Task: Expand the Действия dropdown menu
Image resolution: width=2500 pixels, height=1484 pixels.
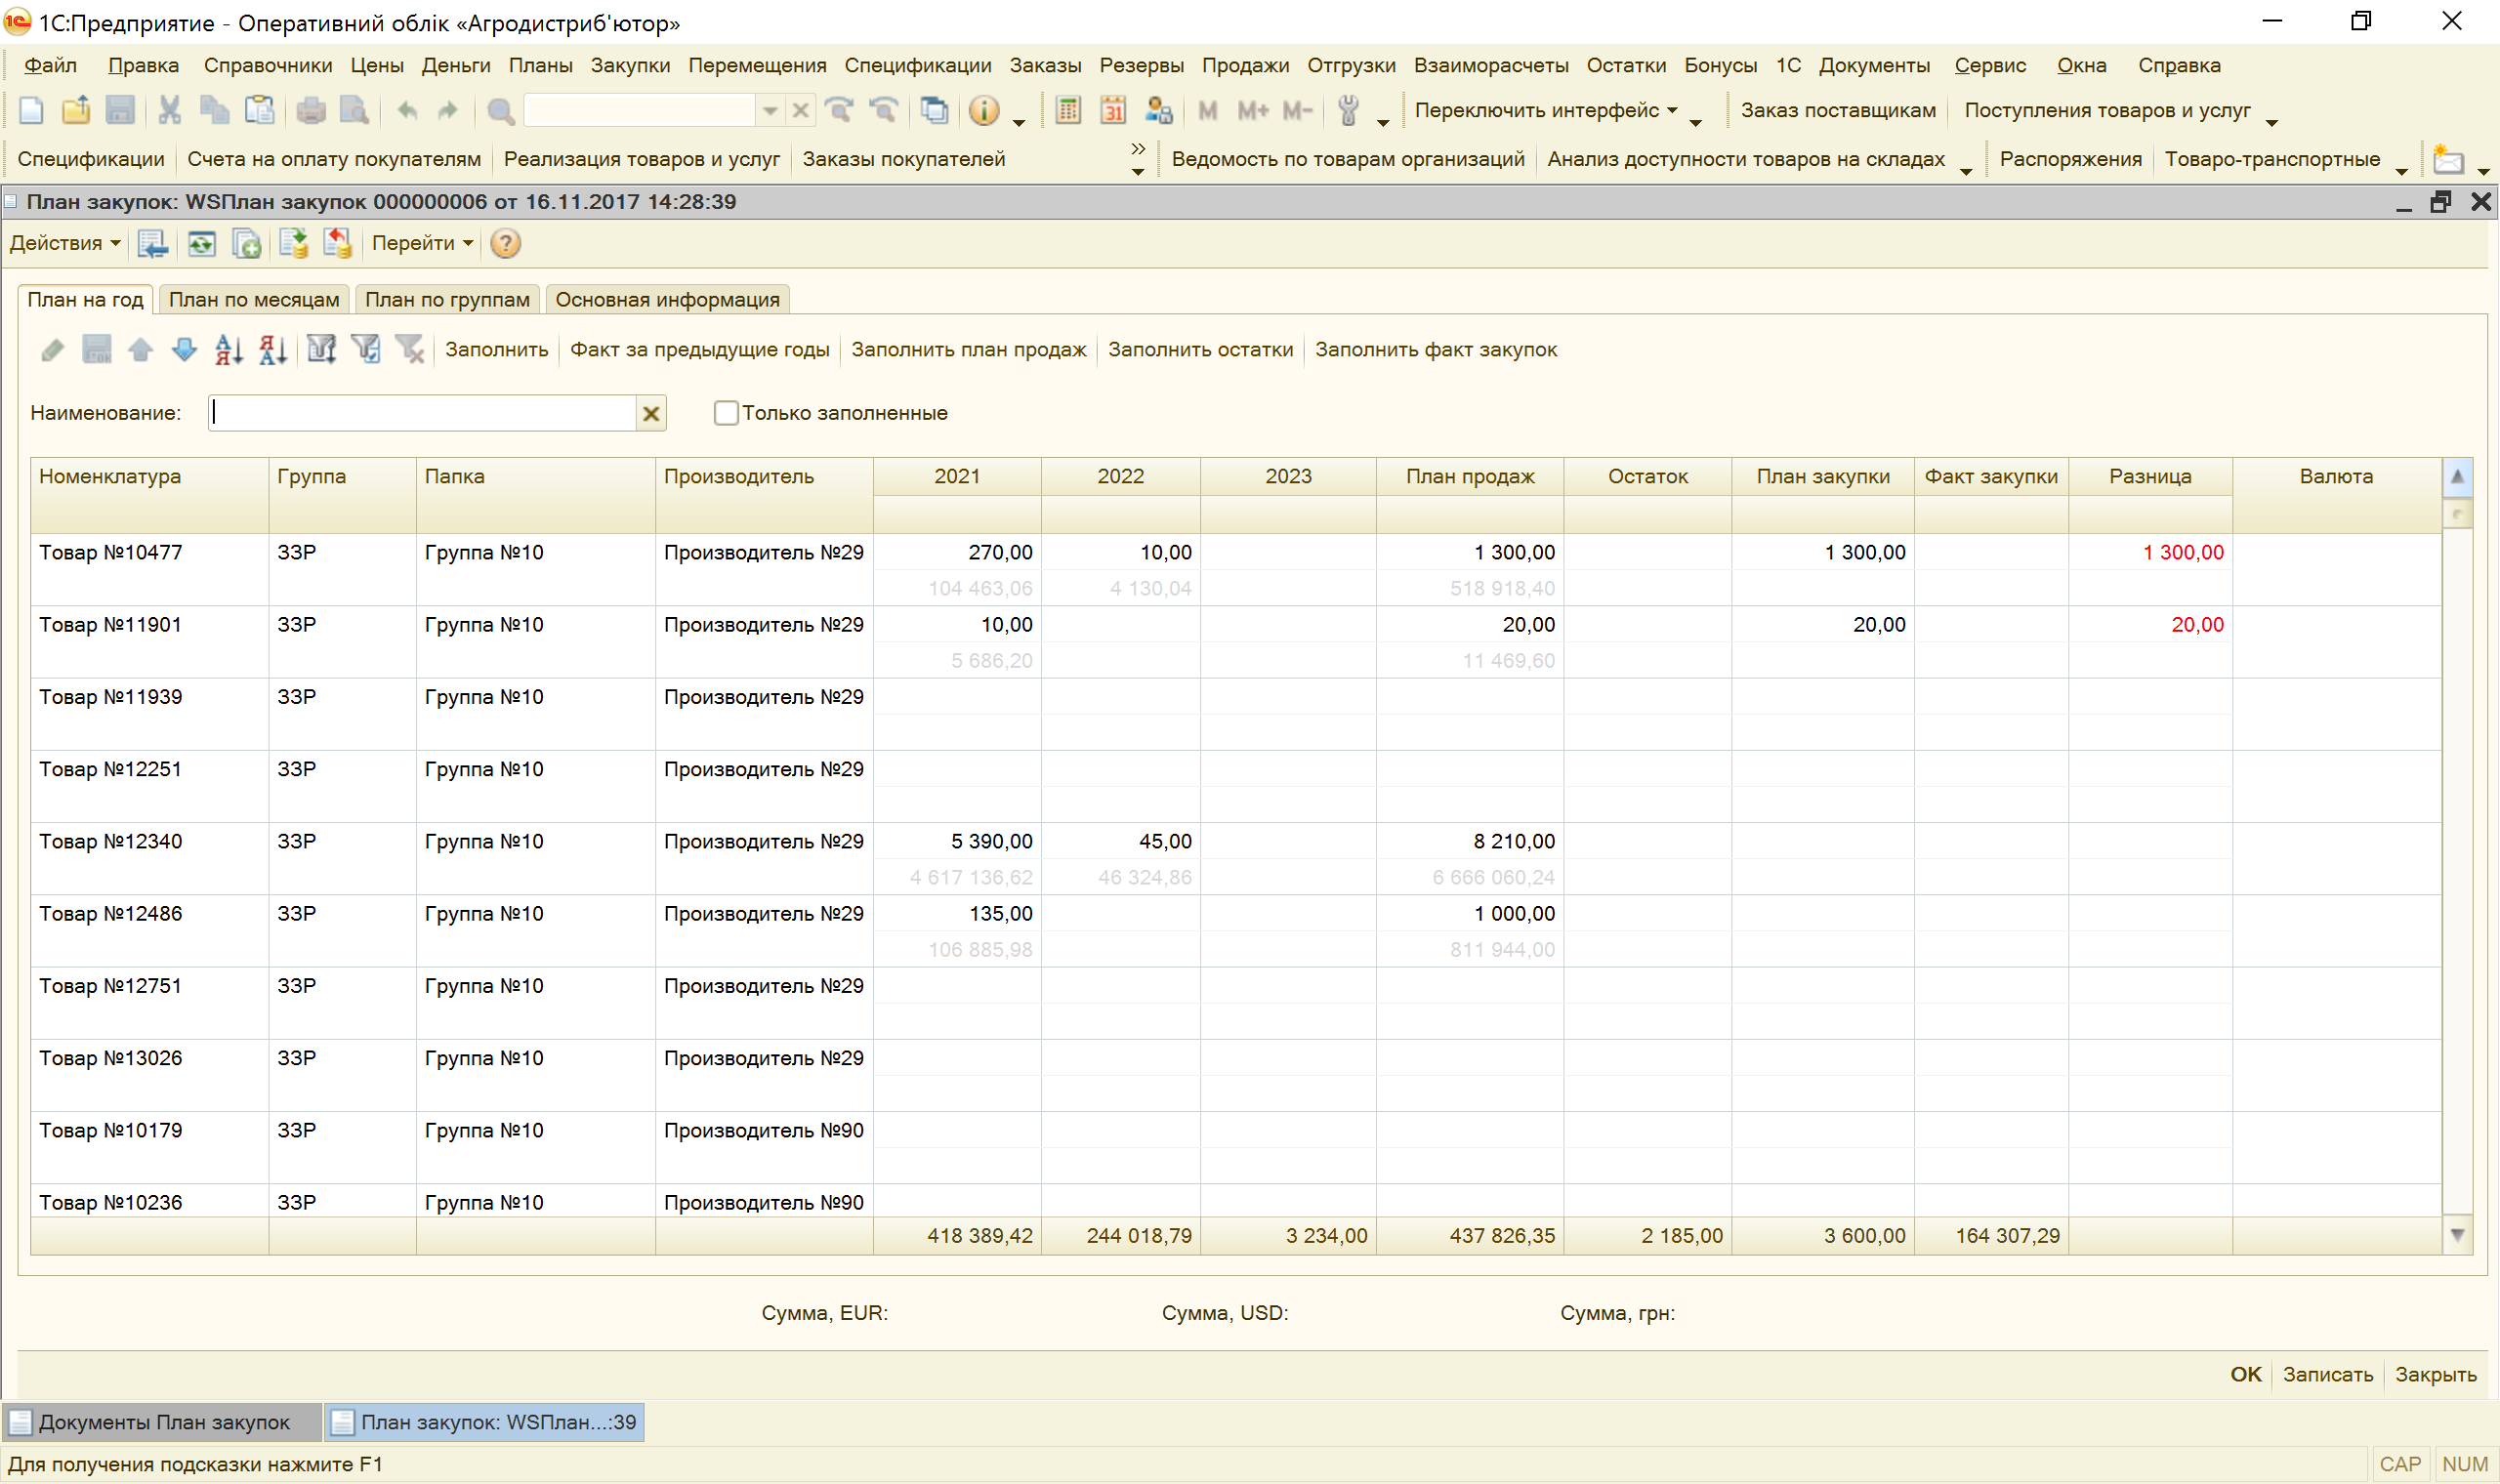Action: click(x=65, y=243)
